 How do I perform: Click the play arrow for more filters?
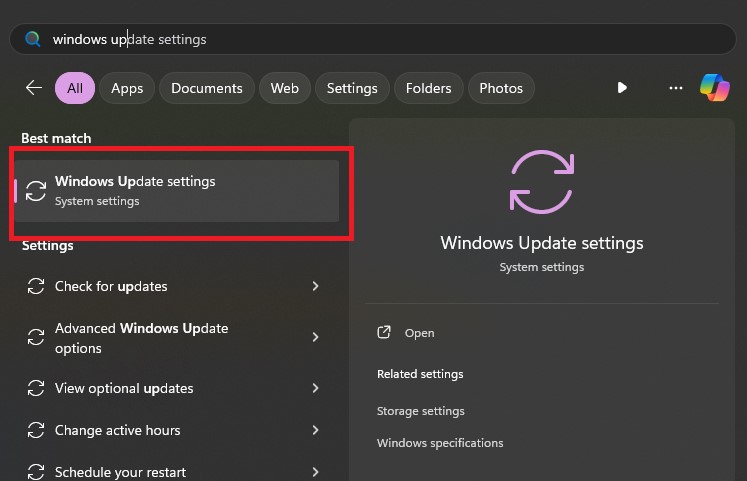click(x=622, y=88)
